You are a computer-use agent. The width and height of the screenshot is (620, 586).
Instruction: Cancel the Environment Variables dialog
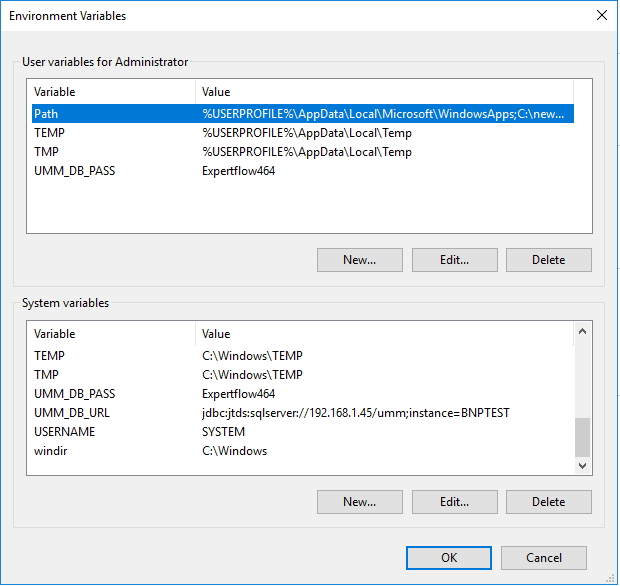[543, 558]
